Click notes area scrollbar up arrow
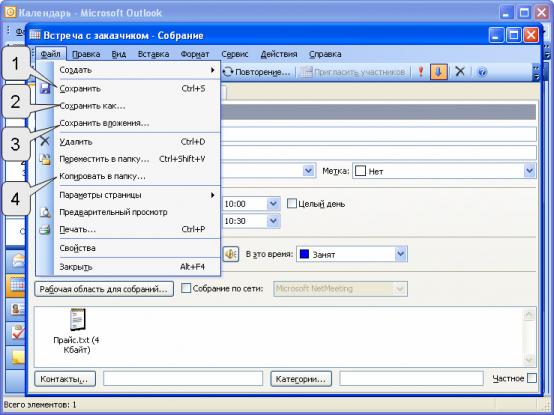554x415 pixels. [529, 315]
